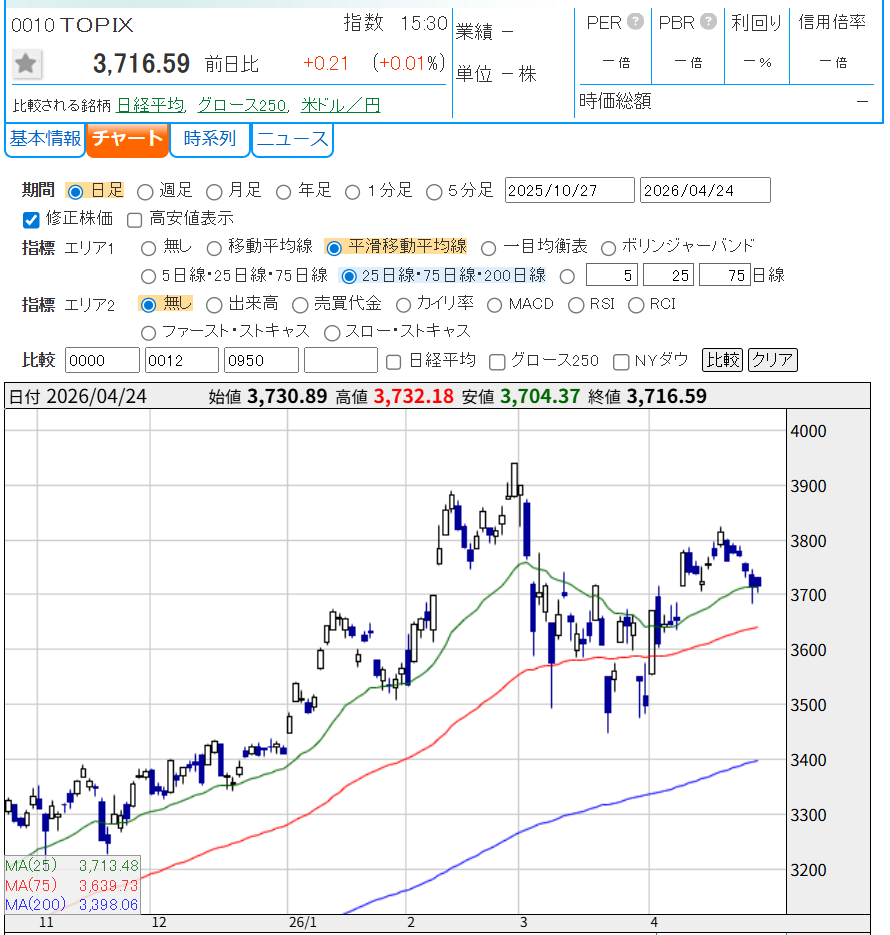
Task: Select ボリンジャーバンド indicator radio
Action: [x=608, y=248]
